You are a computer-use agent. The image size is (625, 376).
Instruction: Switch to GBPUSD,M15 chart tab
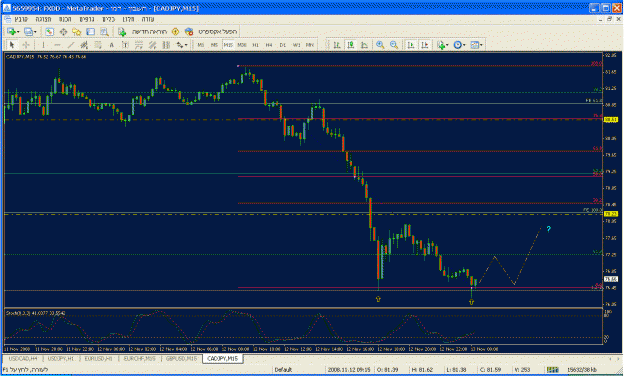coord(181,359)
